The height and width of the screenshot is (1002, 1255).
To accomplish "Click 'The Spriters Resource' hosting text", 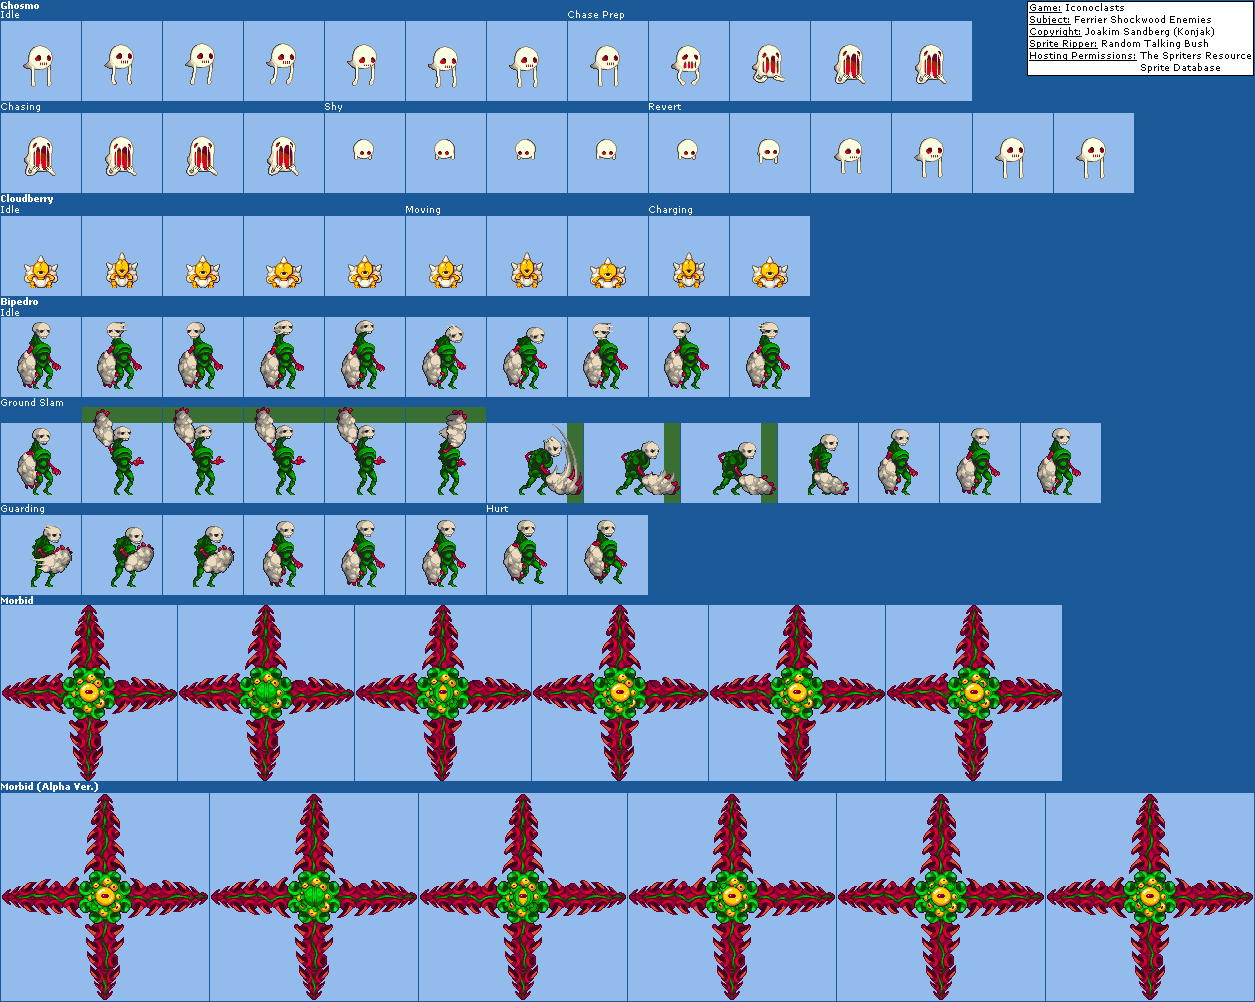I will click(x=1196, y=56).
